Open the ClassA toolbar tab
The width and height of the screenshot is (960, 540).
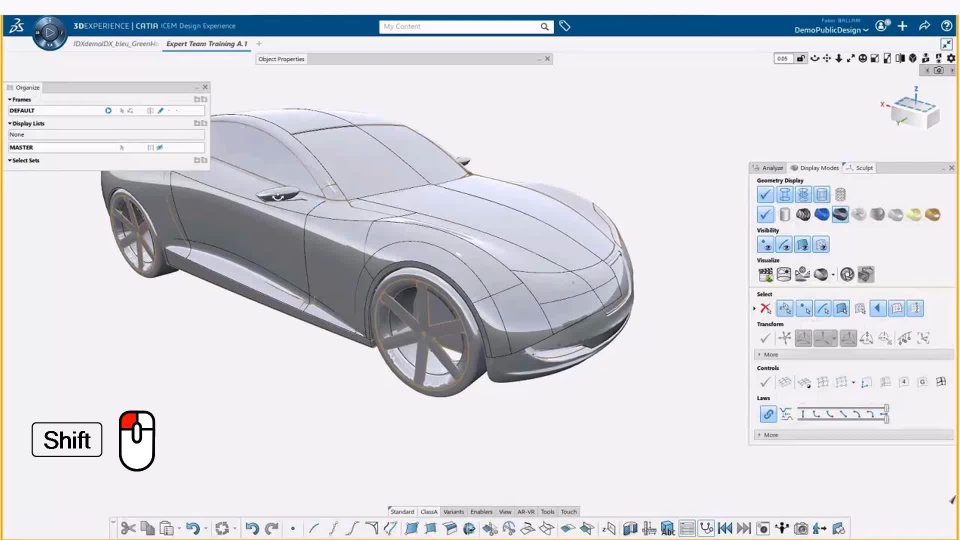pyautogui.click(x=429, y=512)
